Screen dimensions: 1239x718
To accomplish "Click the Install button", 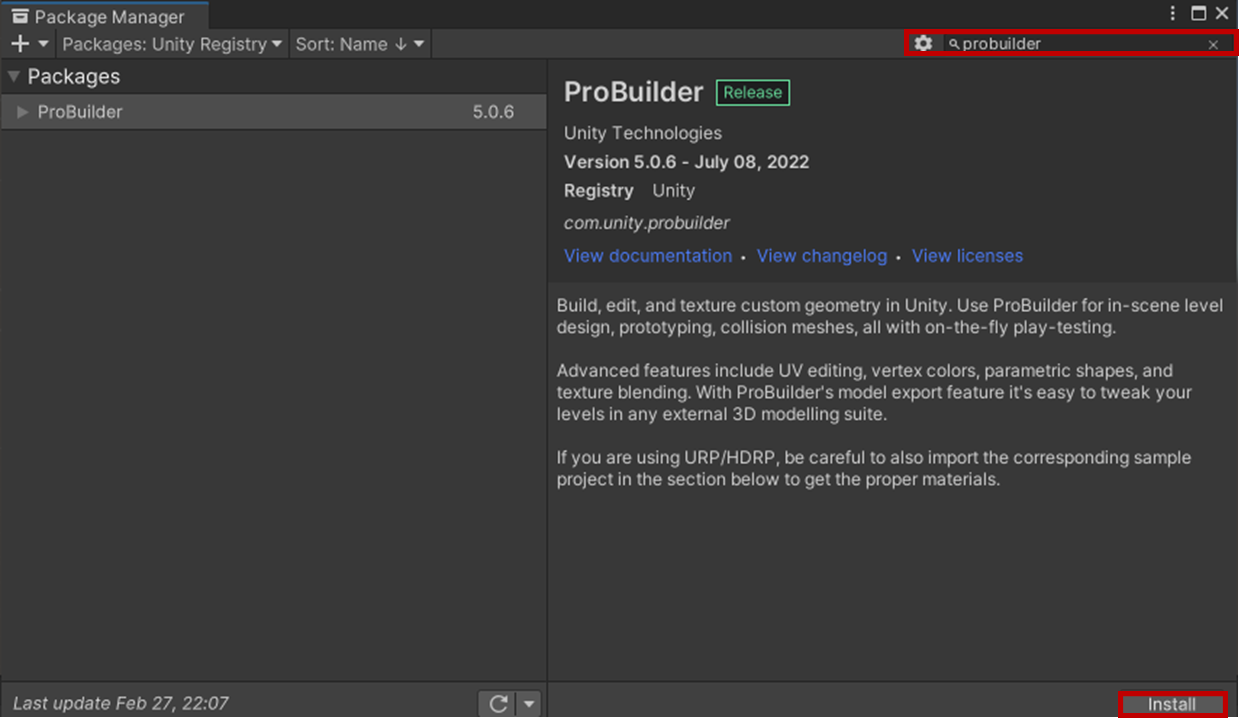I will click(x=1172, y=704).
